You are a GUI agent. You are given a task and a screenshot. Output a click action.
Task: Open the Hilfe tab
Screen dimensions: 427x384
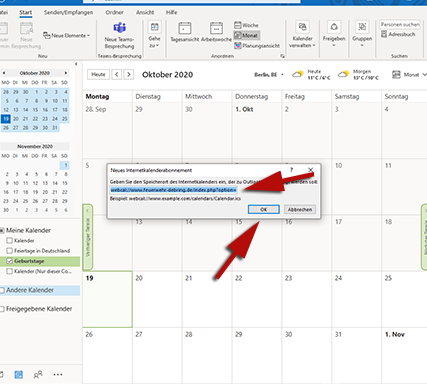[x=171, y=13]
